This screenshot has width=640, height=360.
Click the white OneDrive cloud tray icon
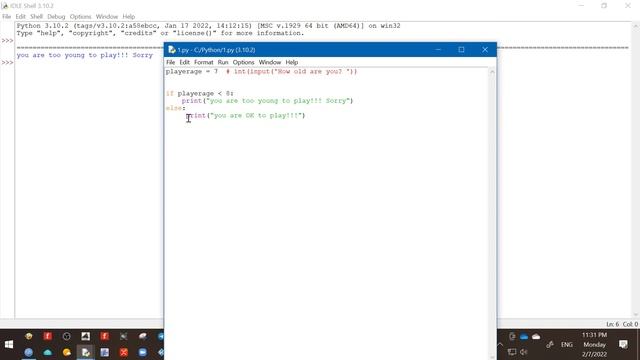pyautogui.click(x=536, y=337)
